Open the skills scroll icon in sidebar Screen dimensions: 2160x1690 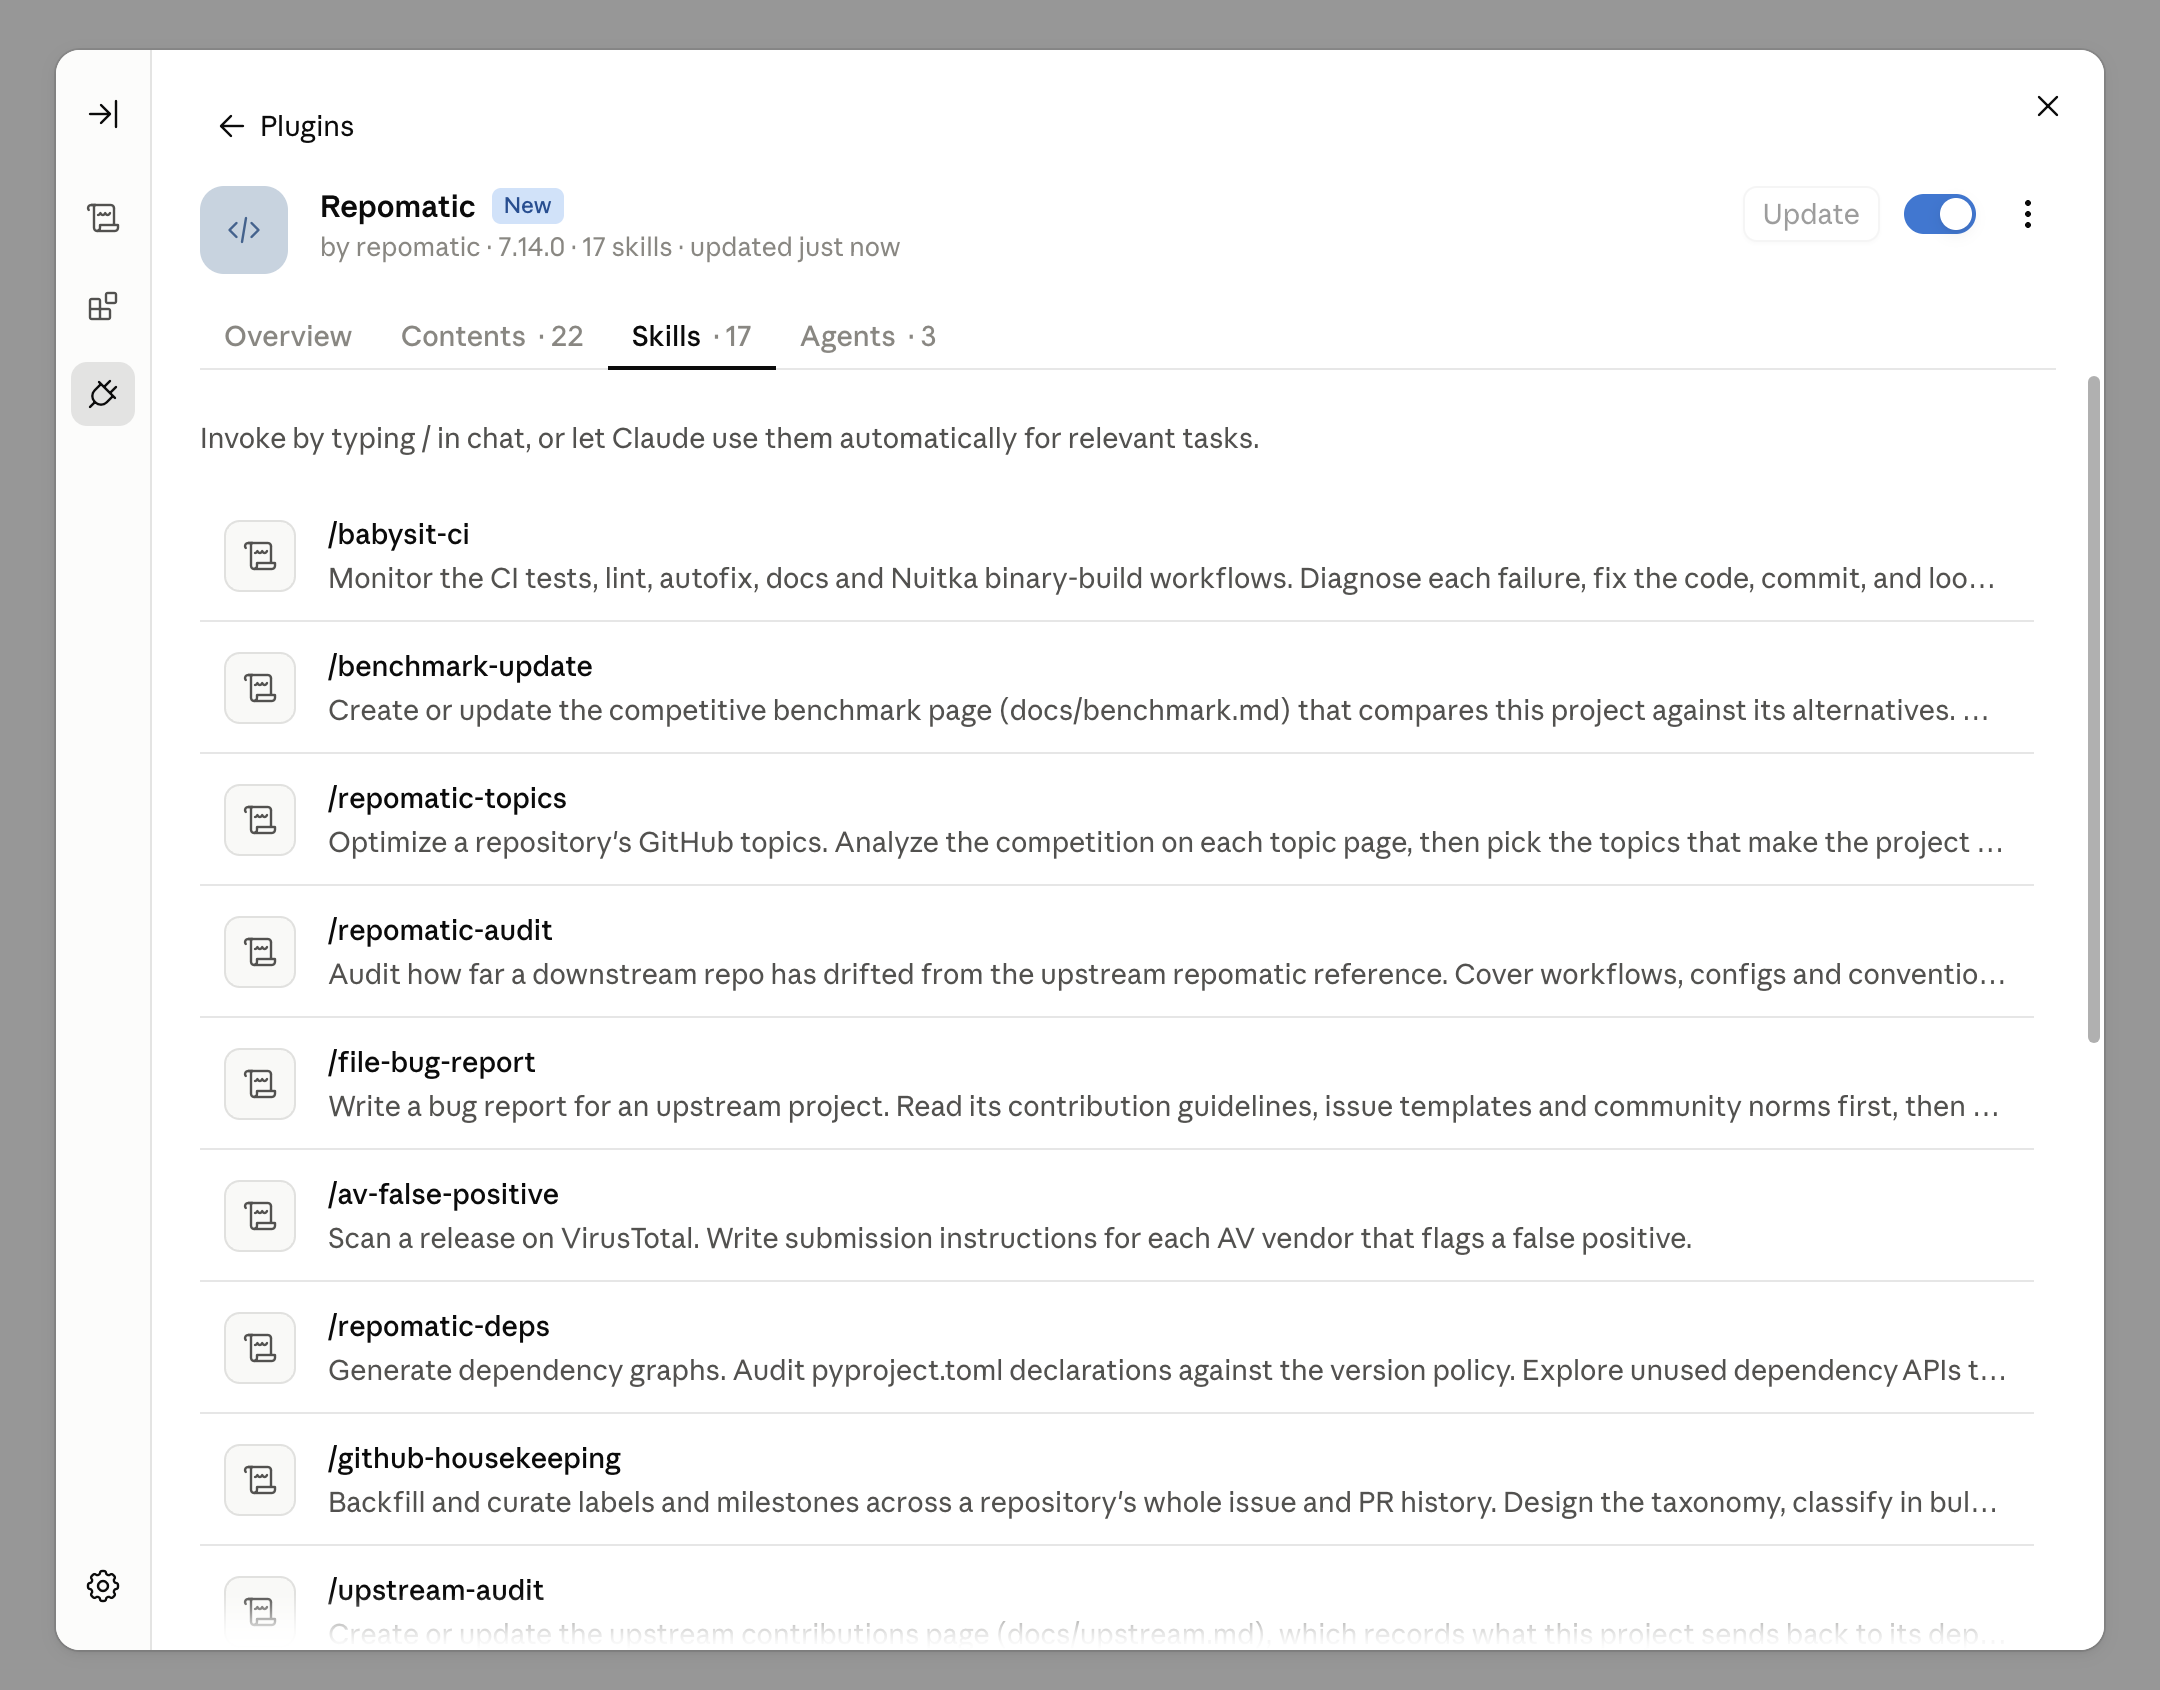pyautogui.click(x=103, y=218)
